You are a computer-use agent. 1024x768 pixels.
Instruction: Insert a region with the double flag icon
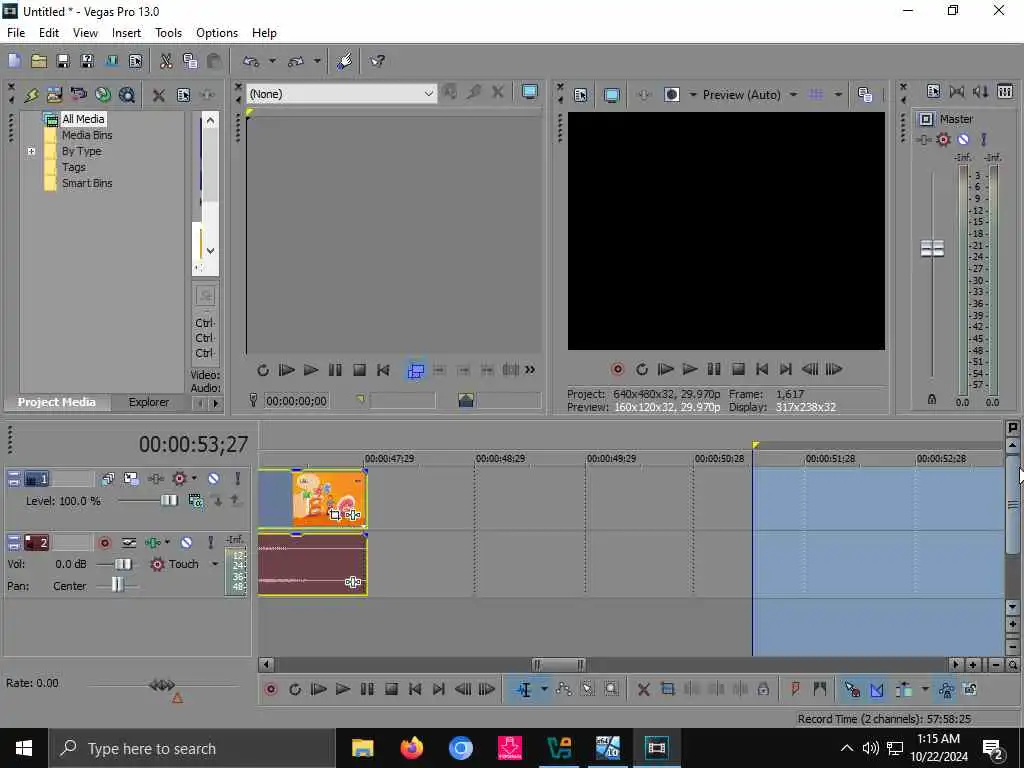[820, 690]
